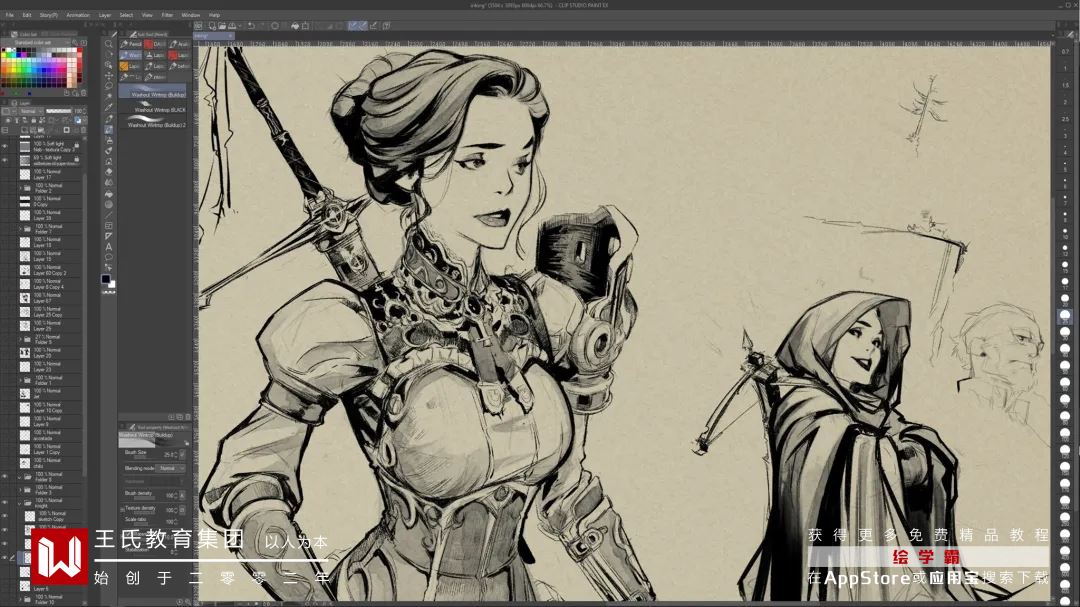1080x607 pixels.
Task: Select the Airbrush tool
Action: [109, 140]
